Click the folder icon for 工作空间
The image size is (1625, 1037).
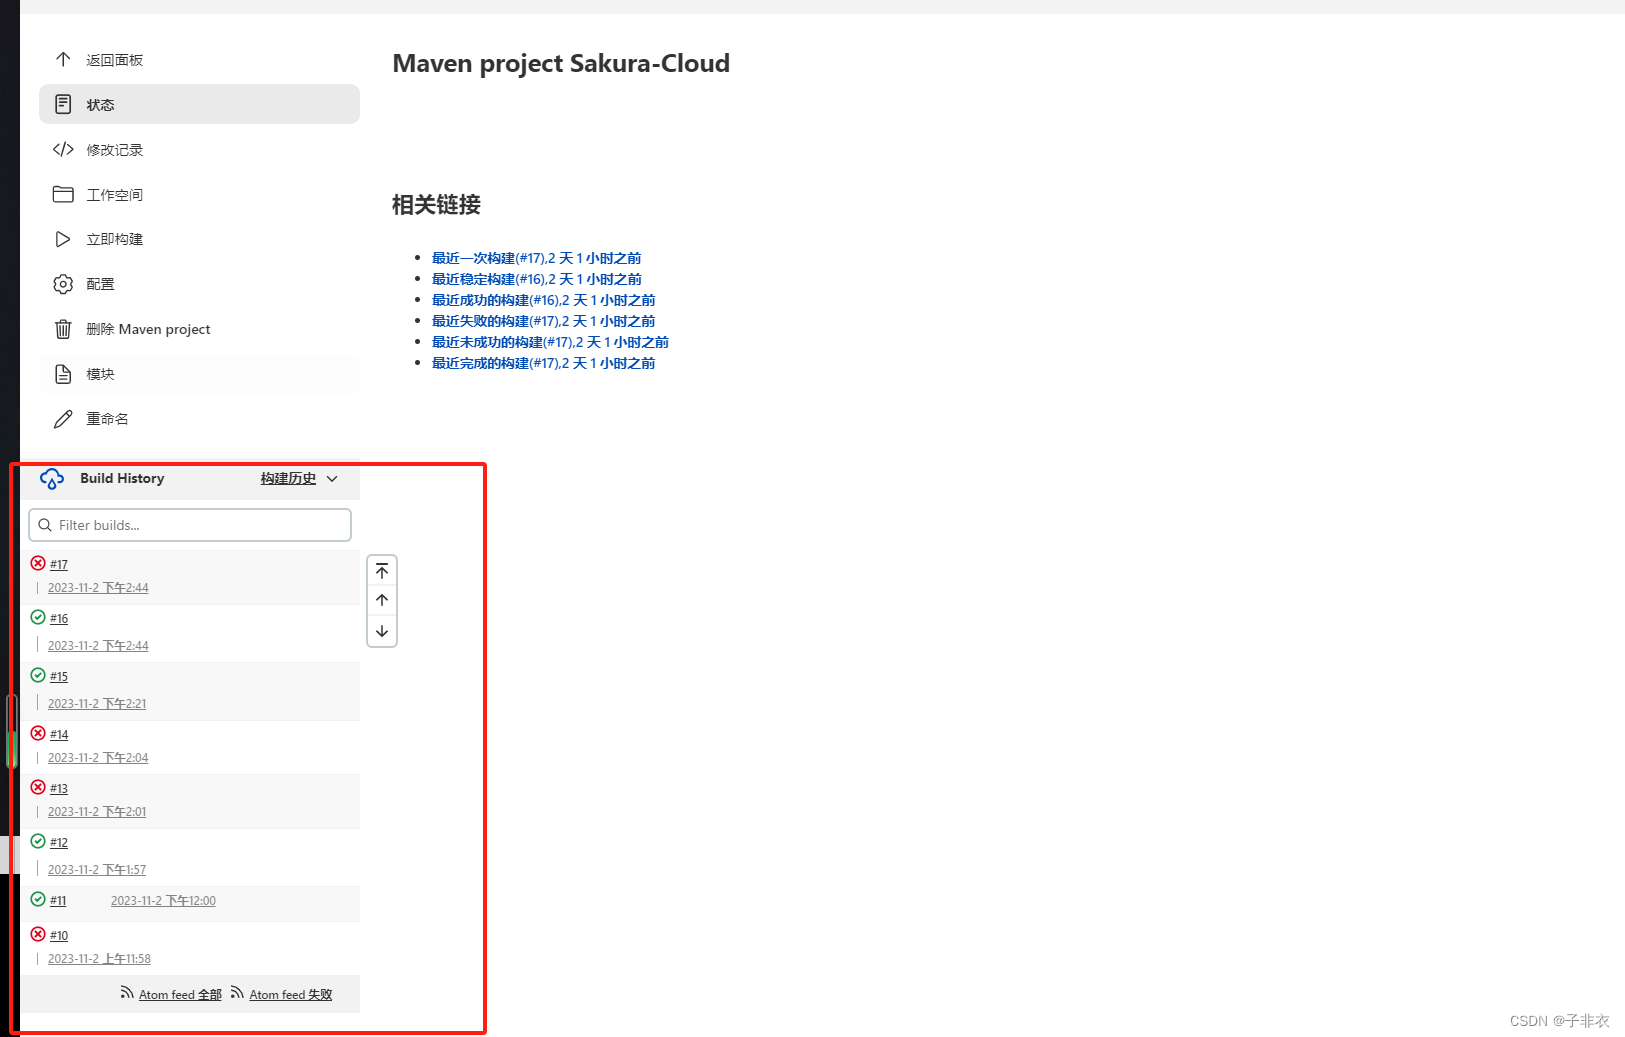[63, 194]
